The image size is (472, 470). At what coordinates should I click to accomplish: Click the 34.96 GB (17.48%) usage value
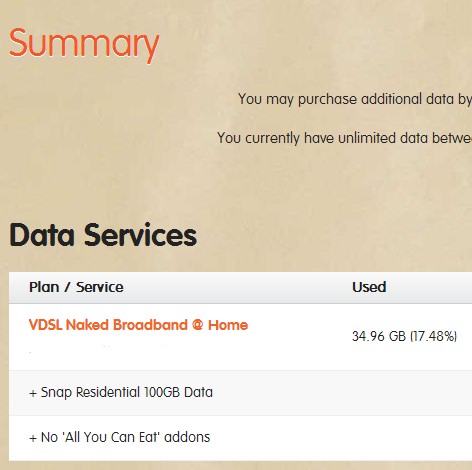pos(404,336)
